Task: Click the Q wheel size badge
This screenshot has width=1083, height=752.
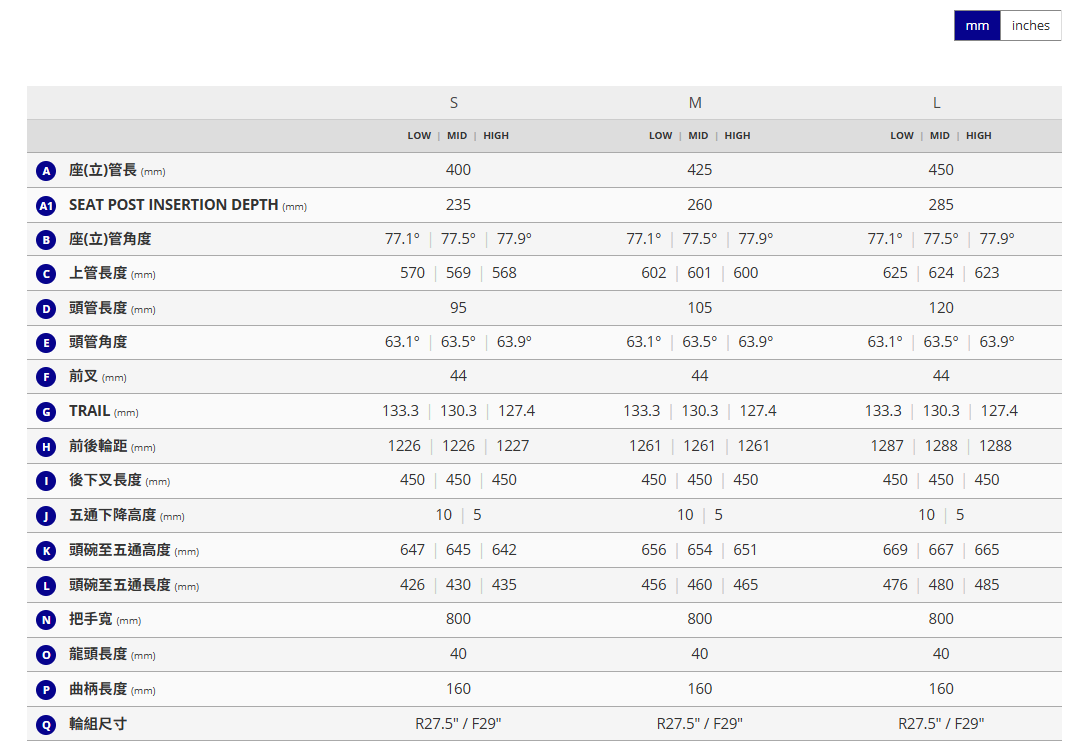Action: click(45, 724)
